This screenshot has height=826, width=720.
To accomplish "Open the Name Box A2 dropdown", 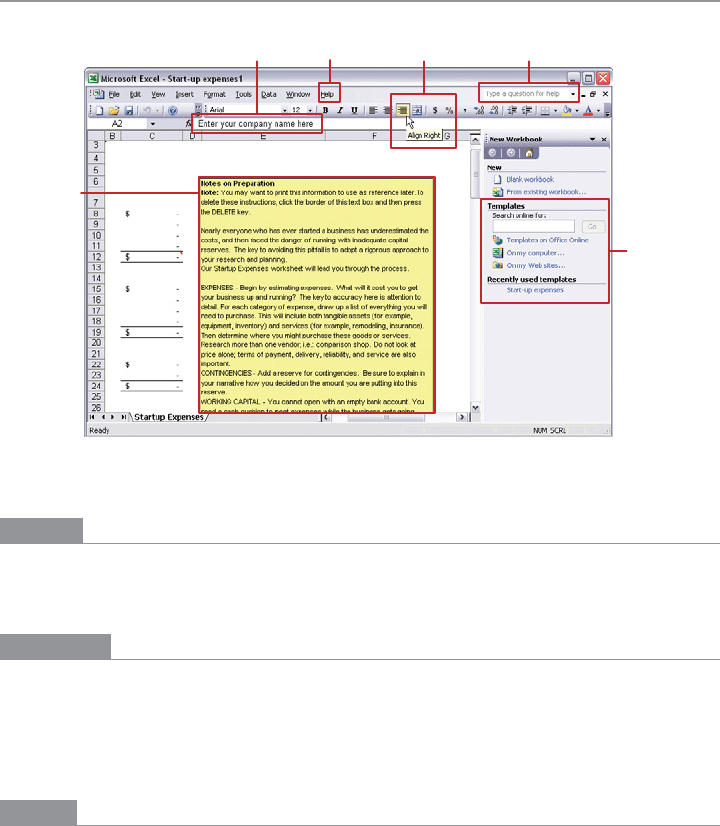I will tap(153, 124).
